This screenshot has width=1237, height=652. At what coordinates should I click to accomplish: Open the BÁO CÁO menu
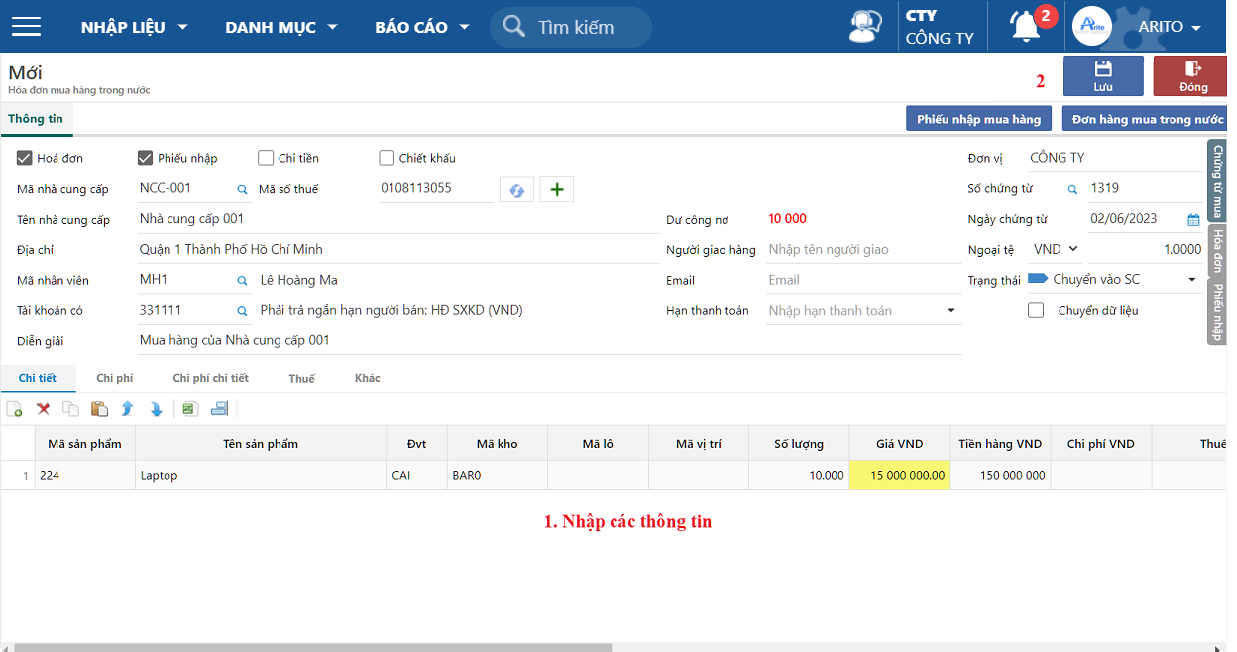pos(422,27)
